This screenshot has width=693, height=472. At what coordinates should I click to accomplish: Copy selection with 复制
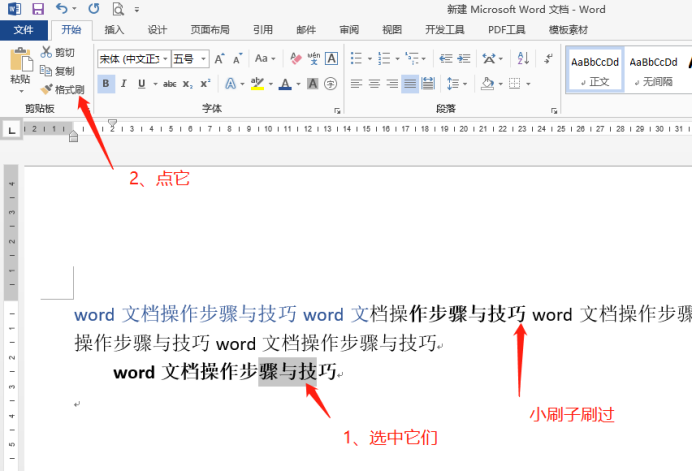pos(57,71)
